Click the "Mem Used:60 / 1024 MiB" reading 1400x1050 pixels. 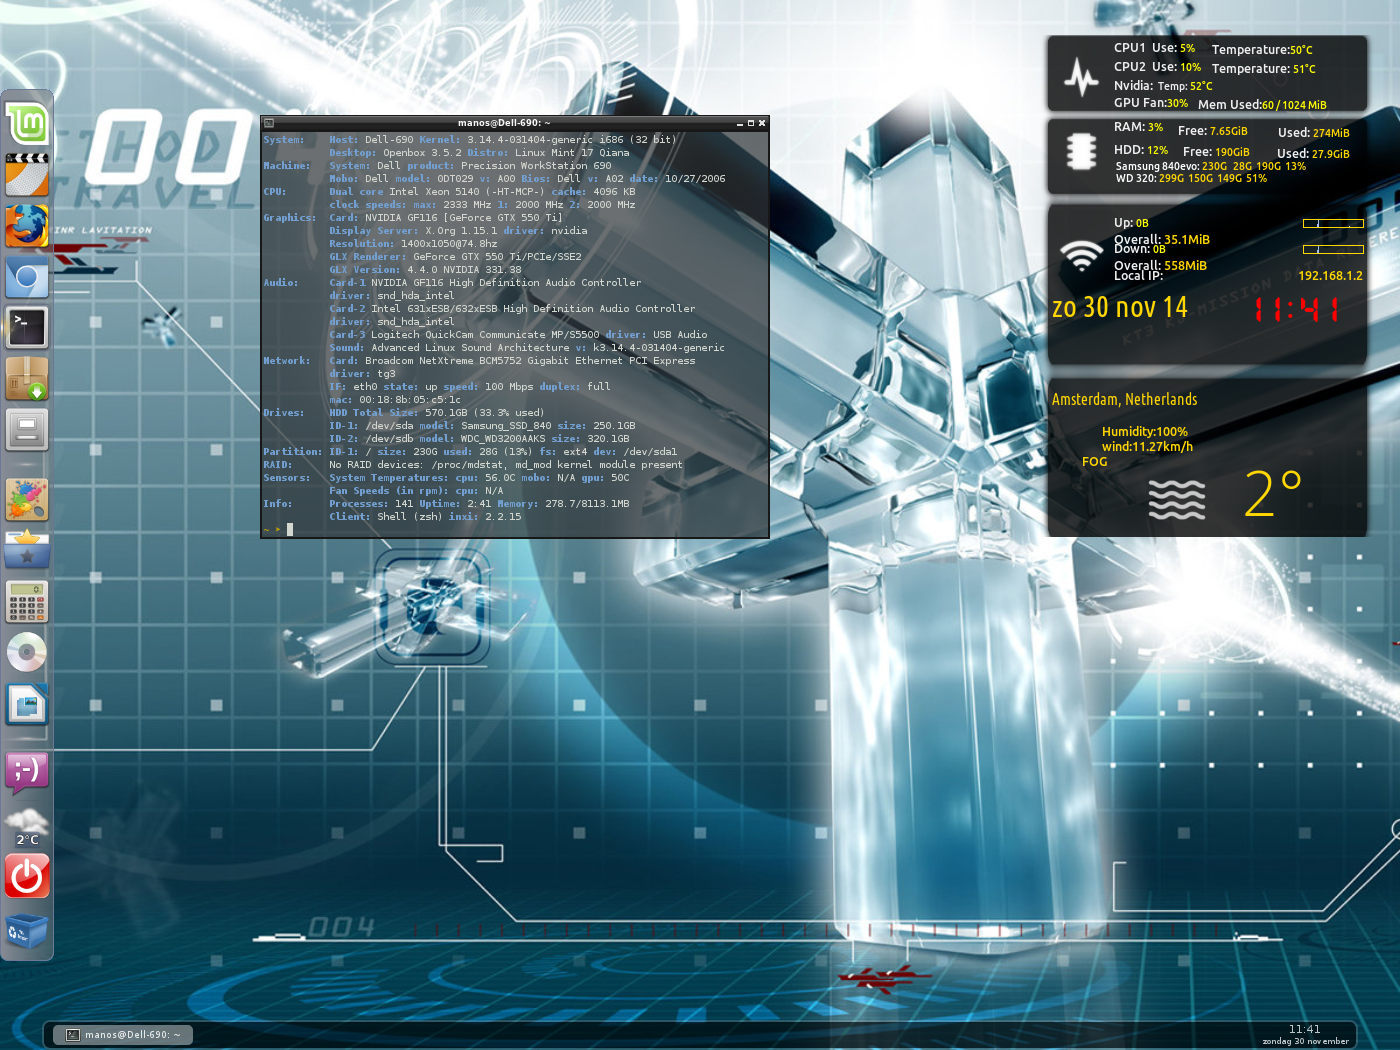(1262, 105)
